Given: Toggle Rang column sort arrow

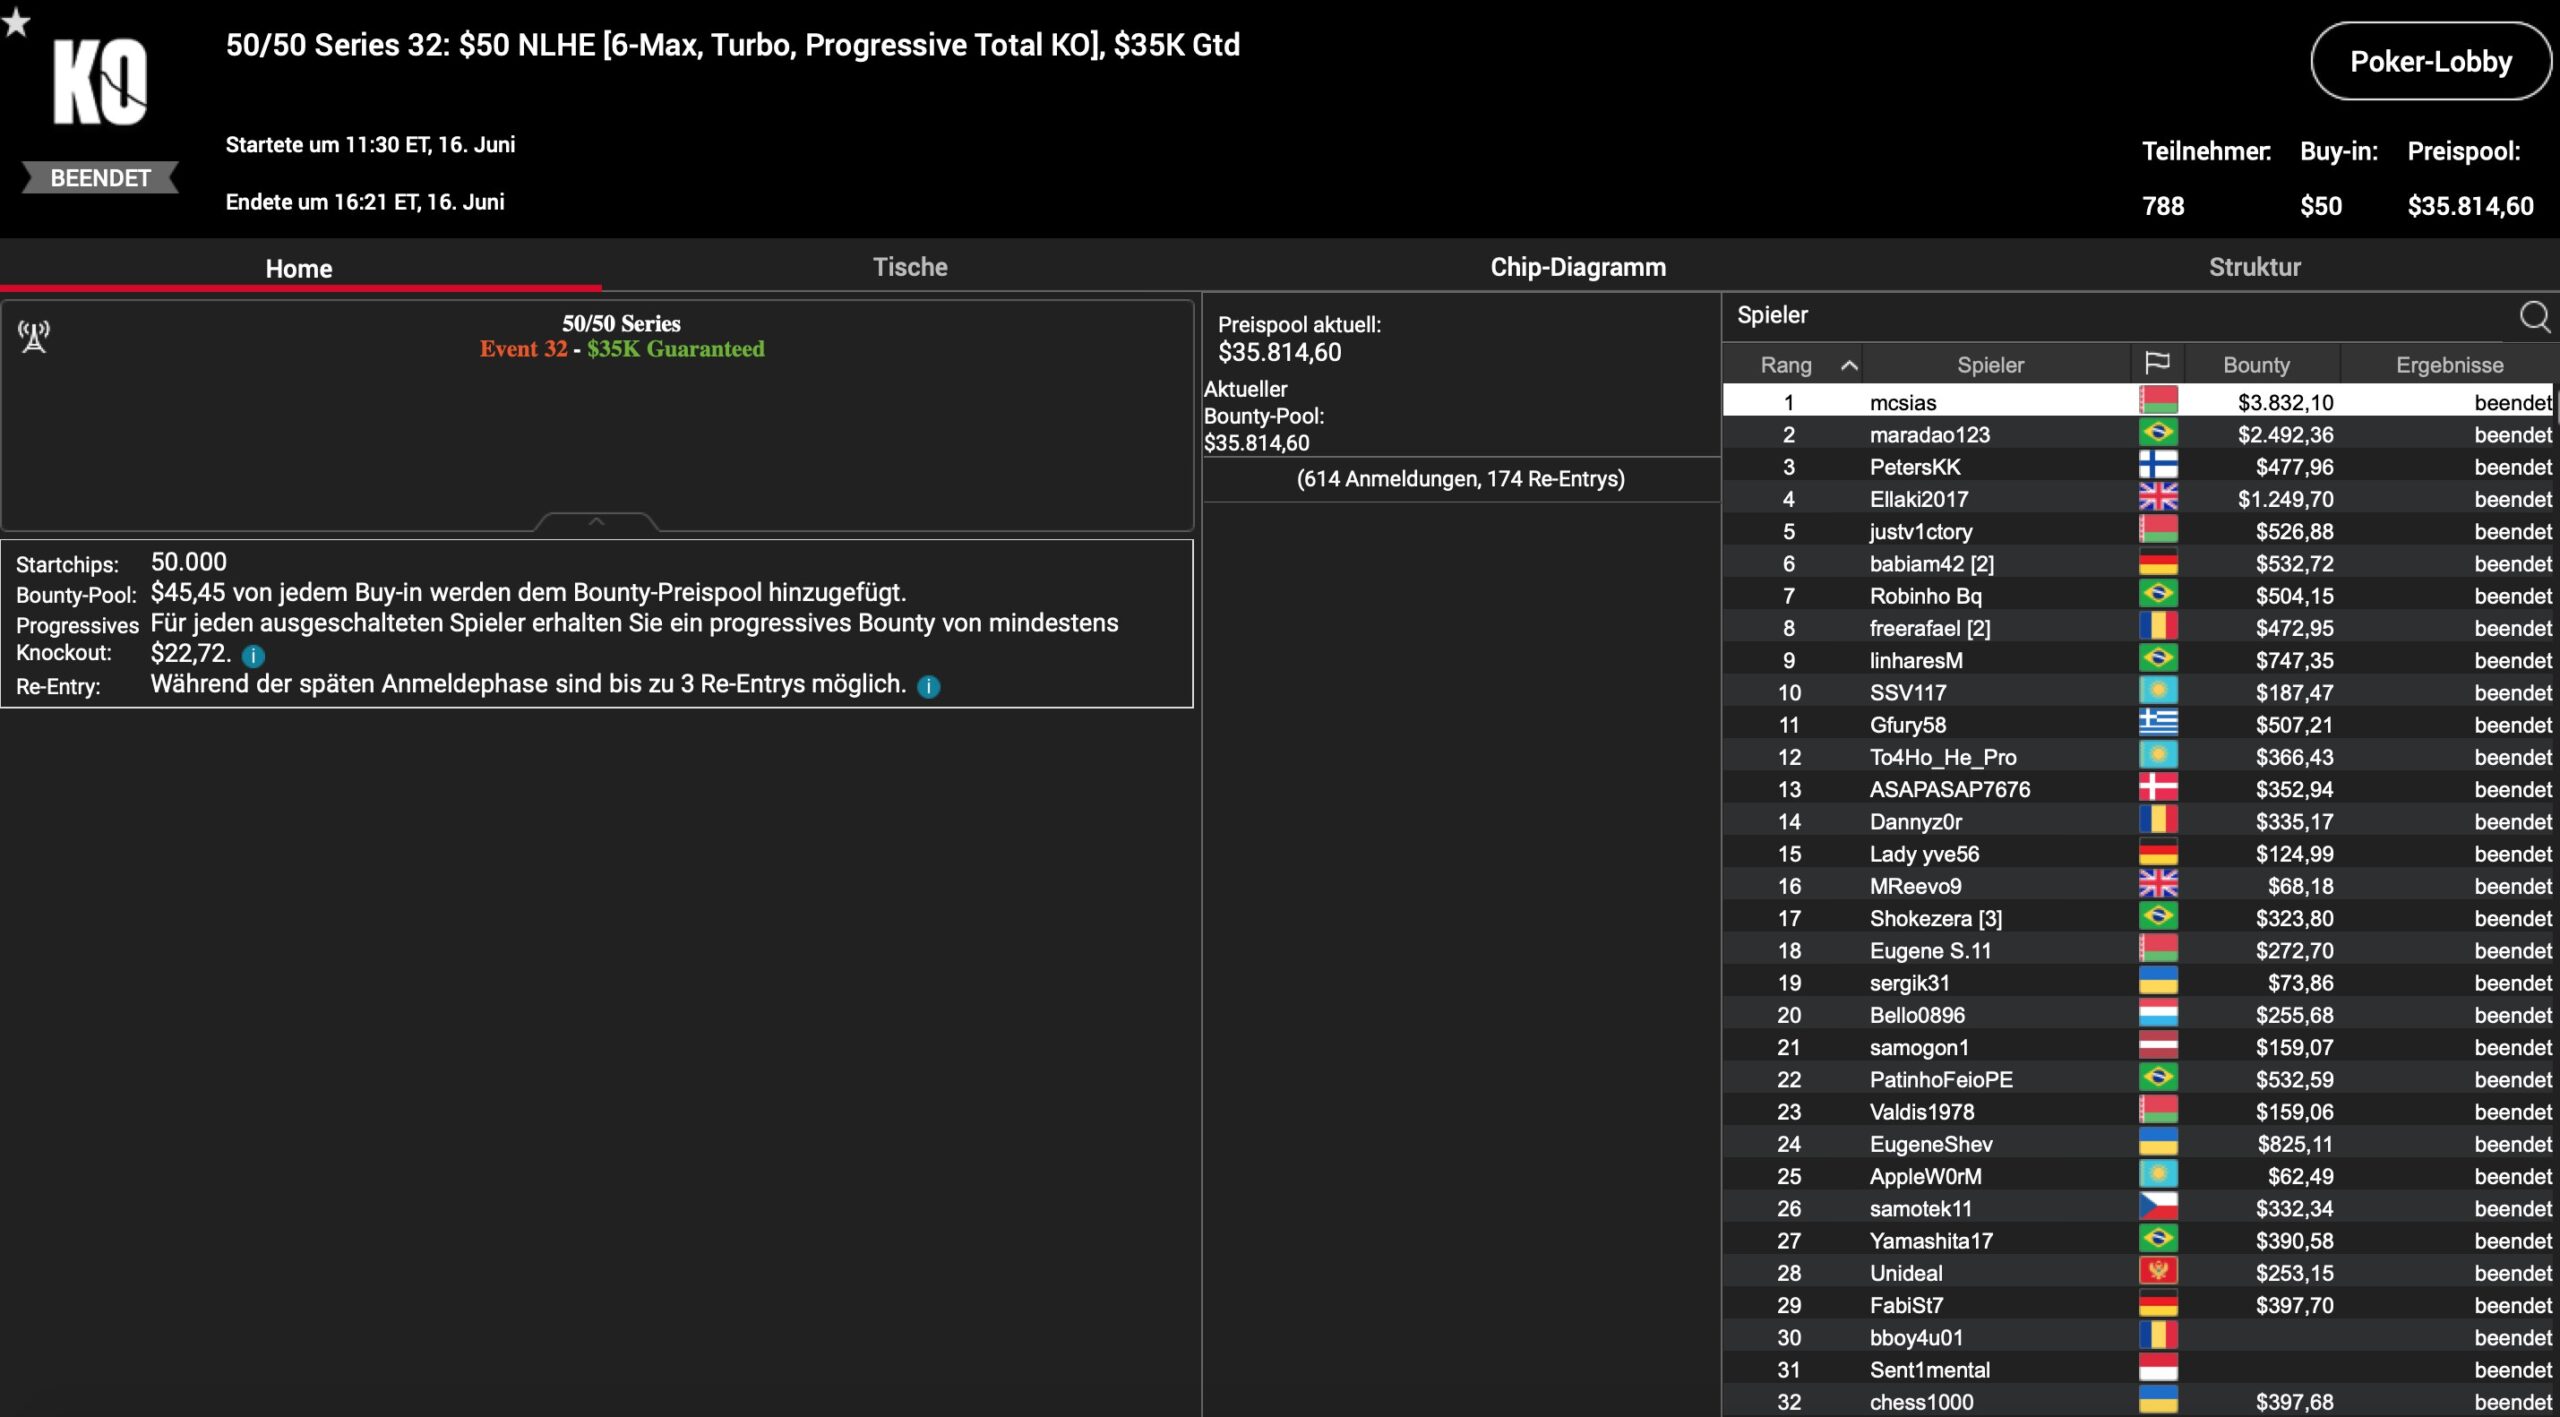Looking at the screenshot, I should pos(1849,365).
